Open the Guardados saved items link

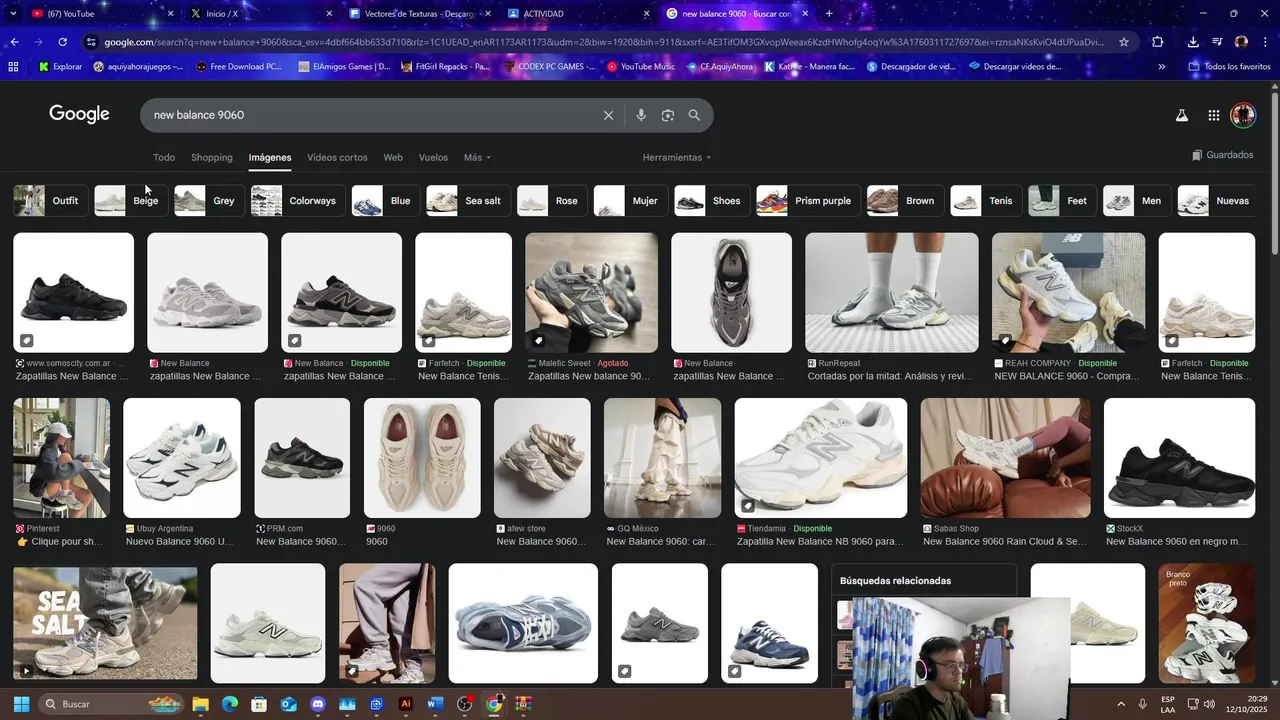(x=1223, y=155)
